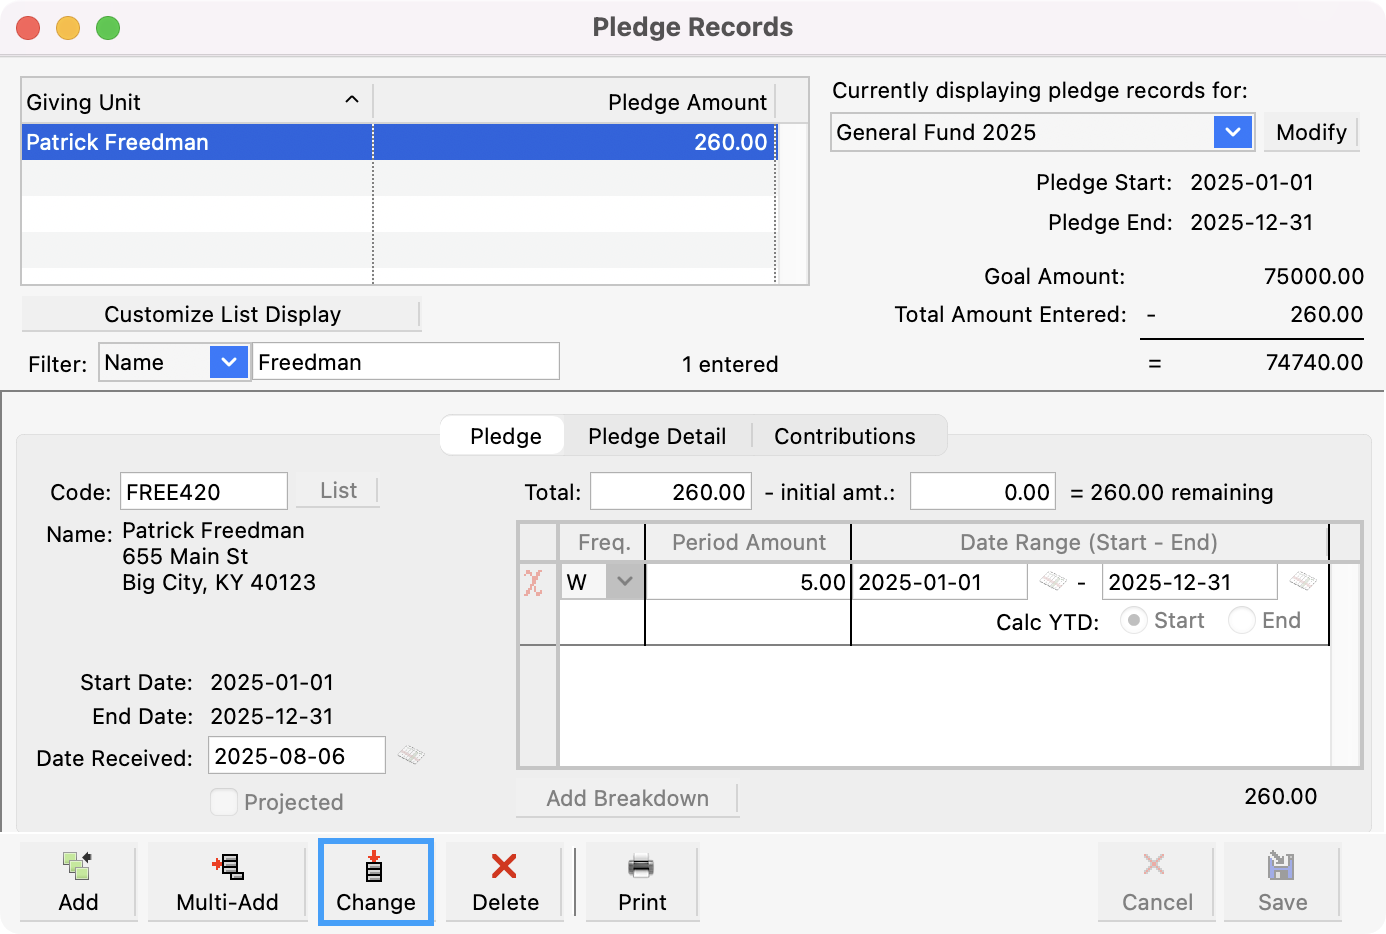Open the calendar beside the 2025-12-31 end date
This screenshot has width=1386, height=934.
pyautogui.click(x=1302, y=581)
